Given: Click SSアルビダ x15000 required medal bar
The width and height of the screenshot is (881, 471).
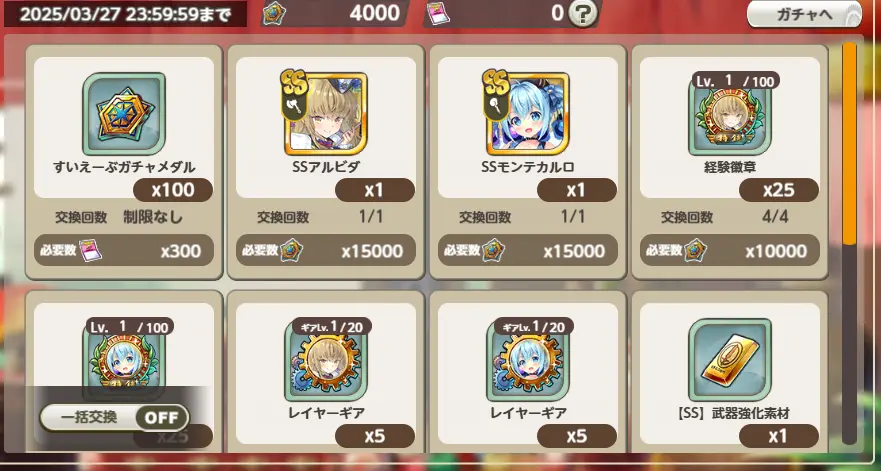Looking at the screenshot, I should click(x=326, y=251).
